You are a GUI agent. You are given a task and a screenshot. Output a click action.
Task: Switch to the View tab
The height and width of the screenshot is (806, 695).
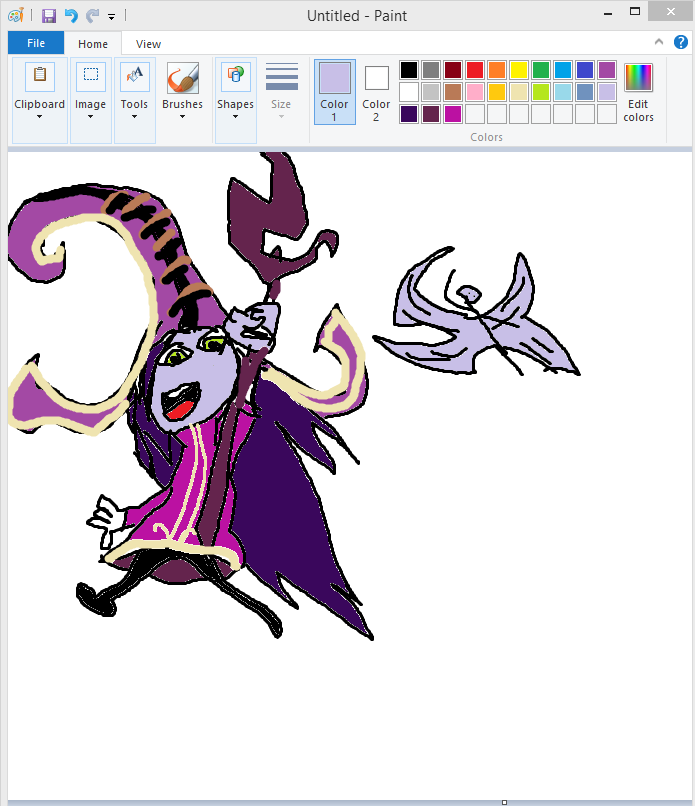(x=149, y=44)
